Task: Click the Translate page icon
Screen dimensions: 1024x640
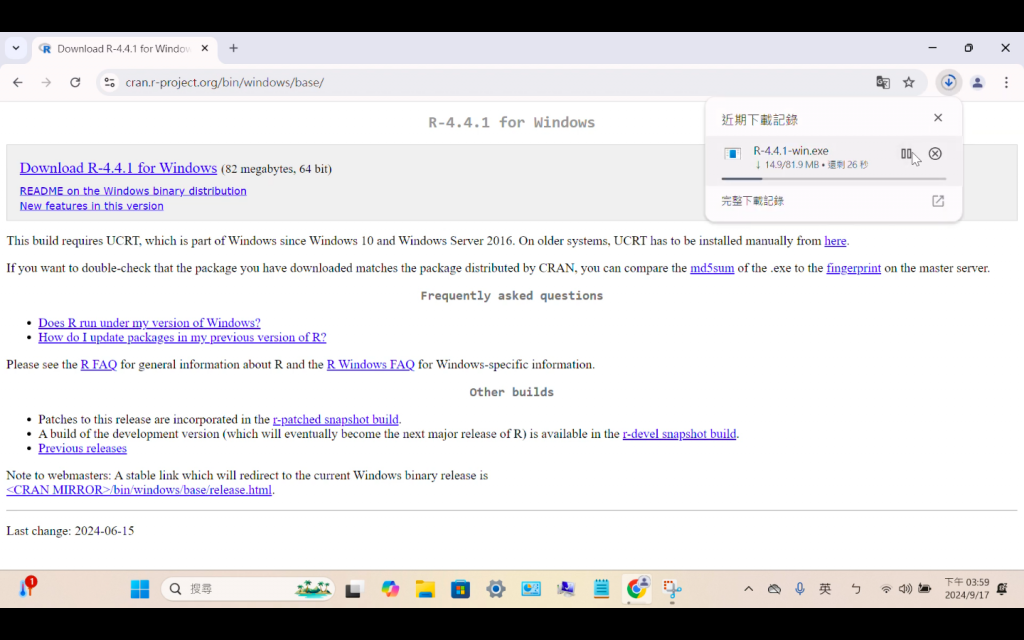Action: pos(883,82)
